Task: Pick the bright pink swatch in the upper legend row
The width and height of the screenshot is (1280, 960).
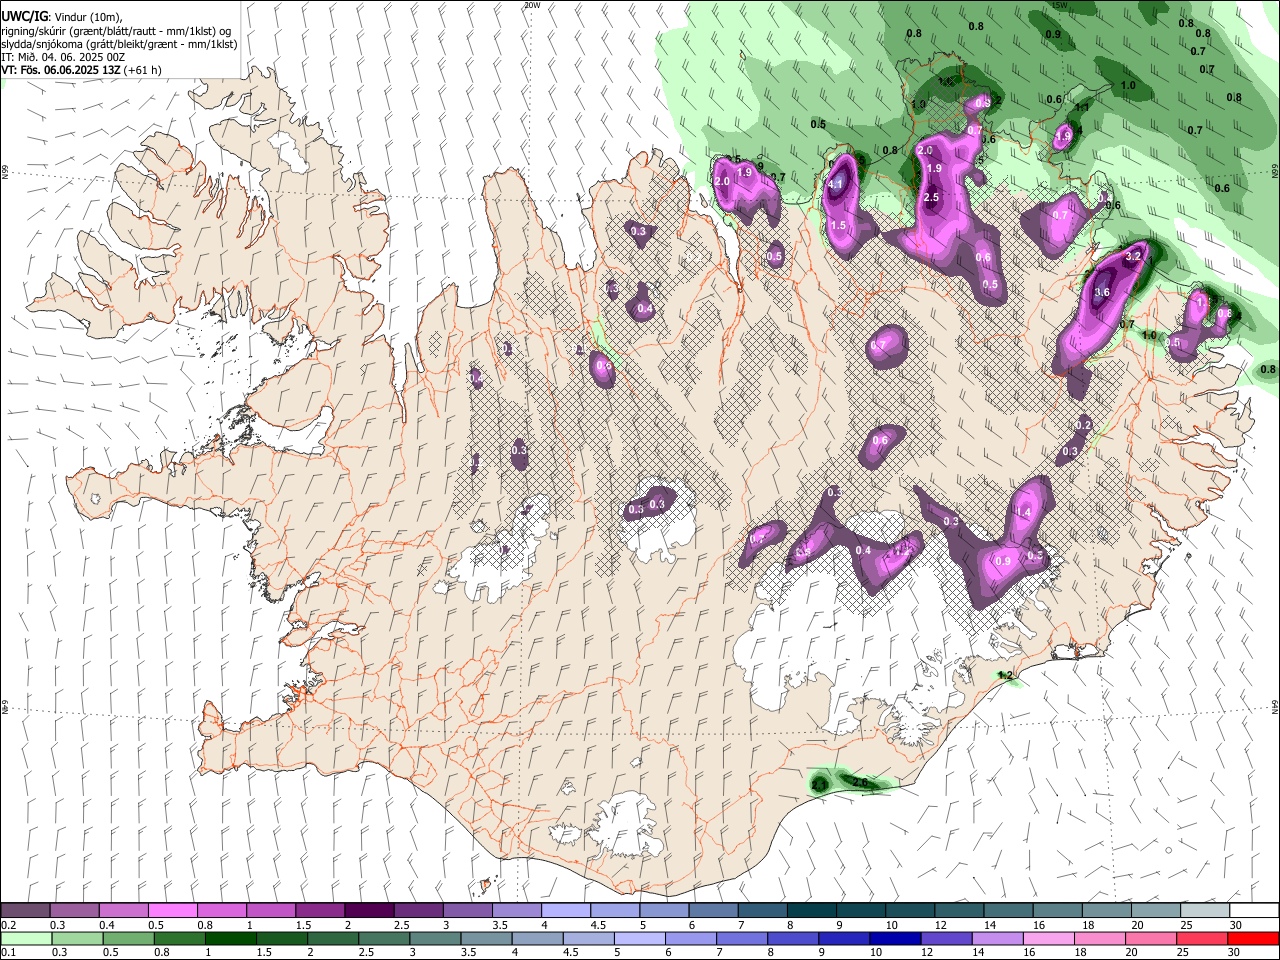Action: (x=172, y=910)
